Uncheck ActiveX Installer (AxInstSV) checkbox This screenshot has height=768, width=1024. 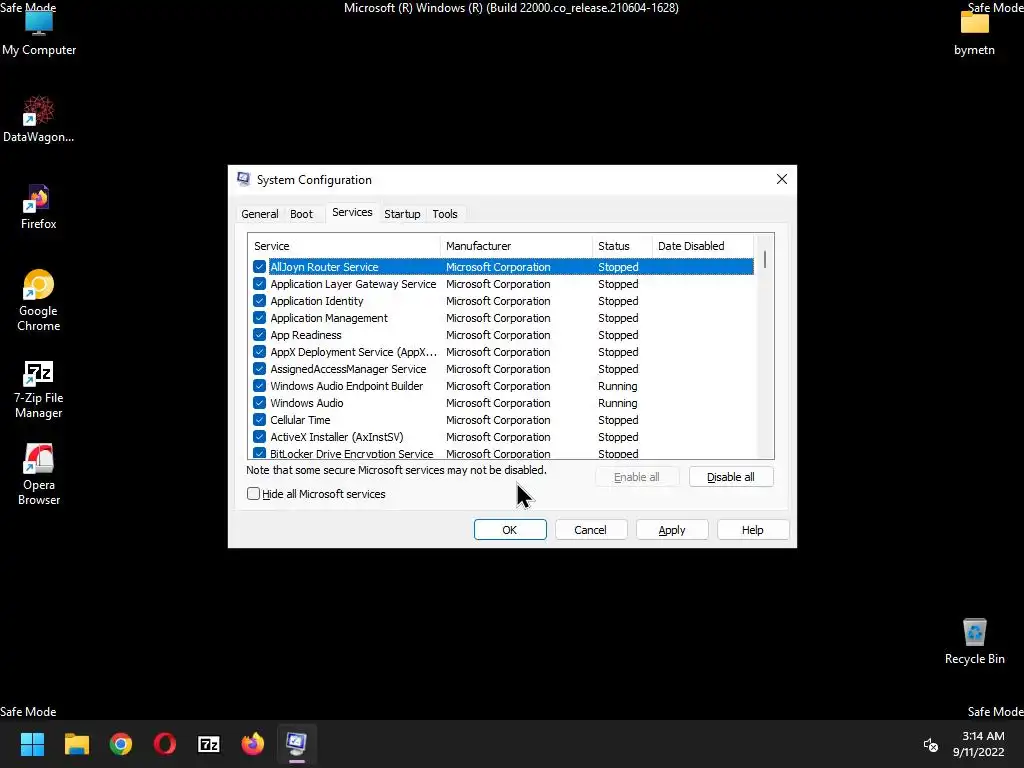tap(259, 436)
